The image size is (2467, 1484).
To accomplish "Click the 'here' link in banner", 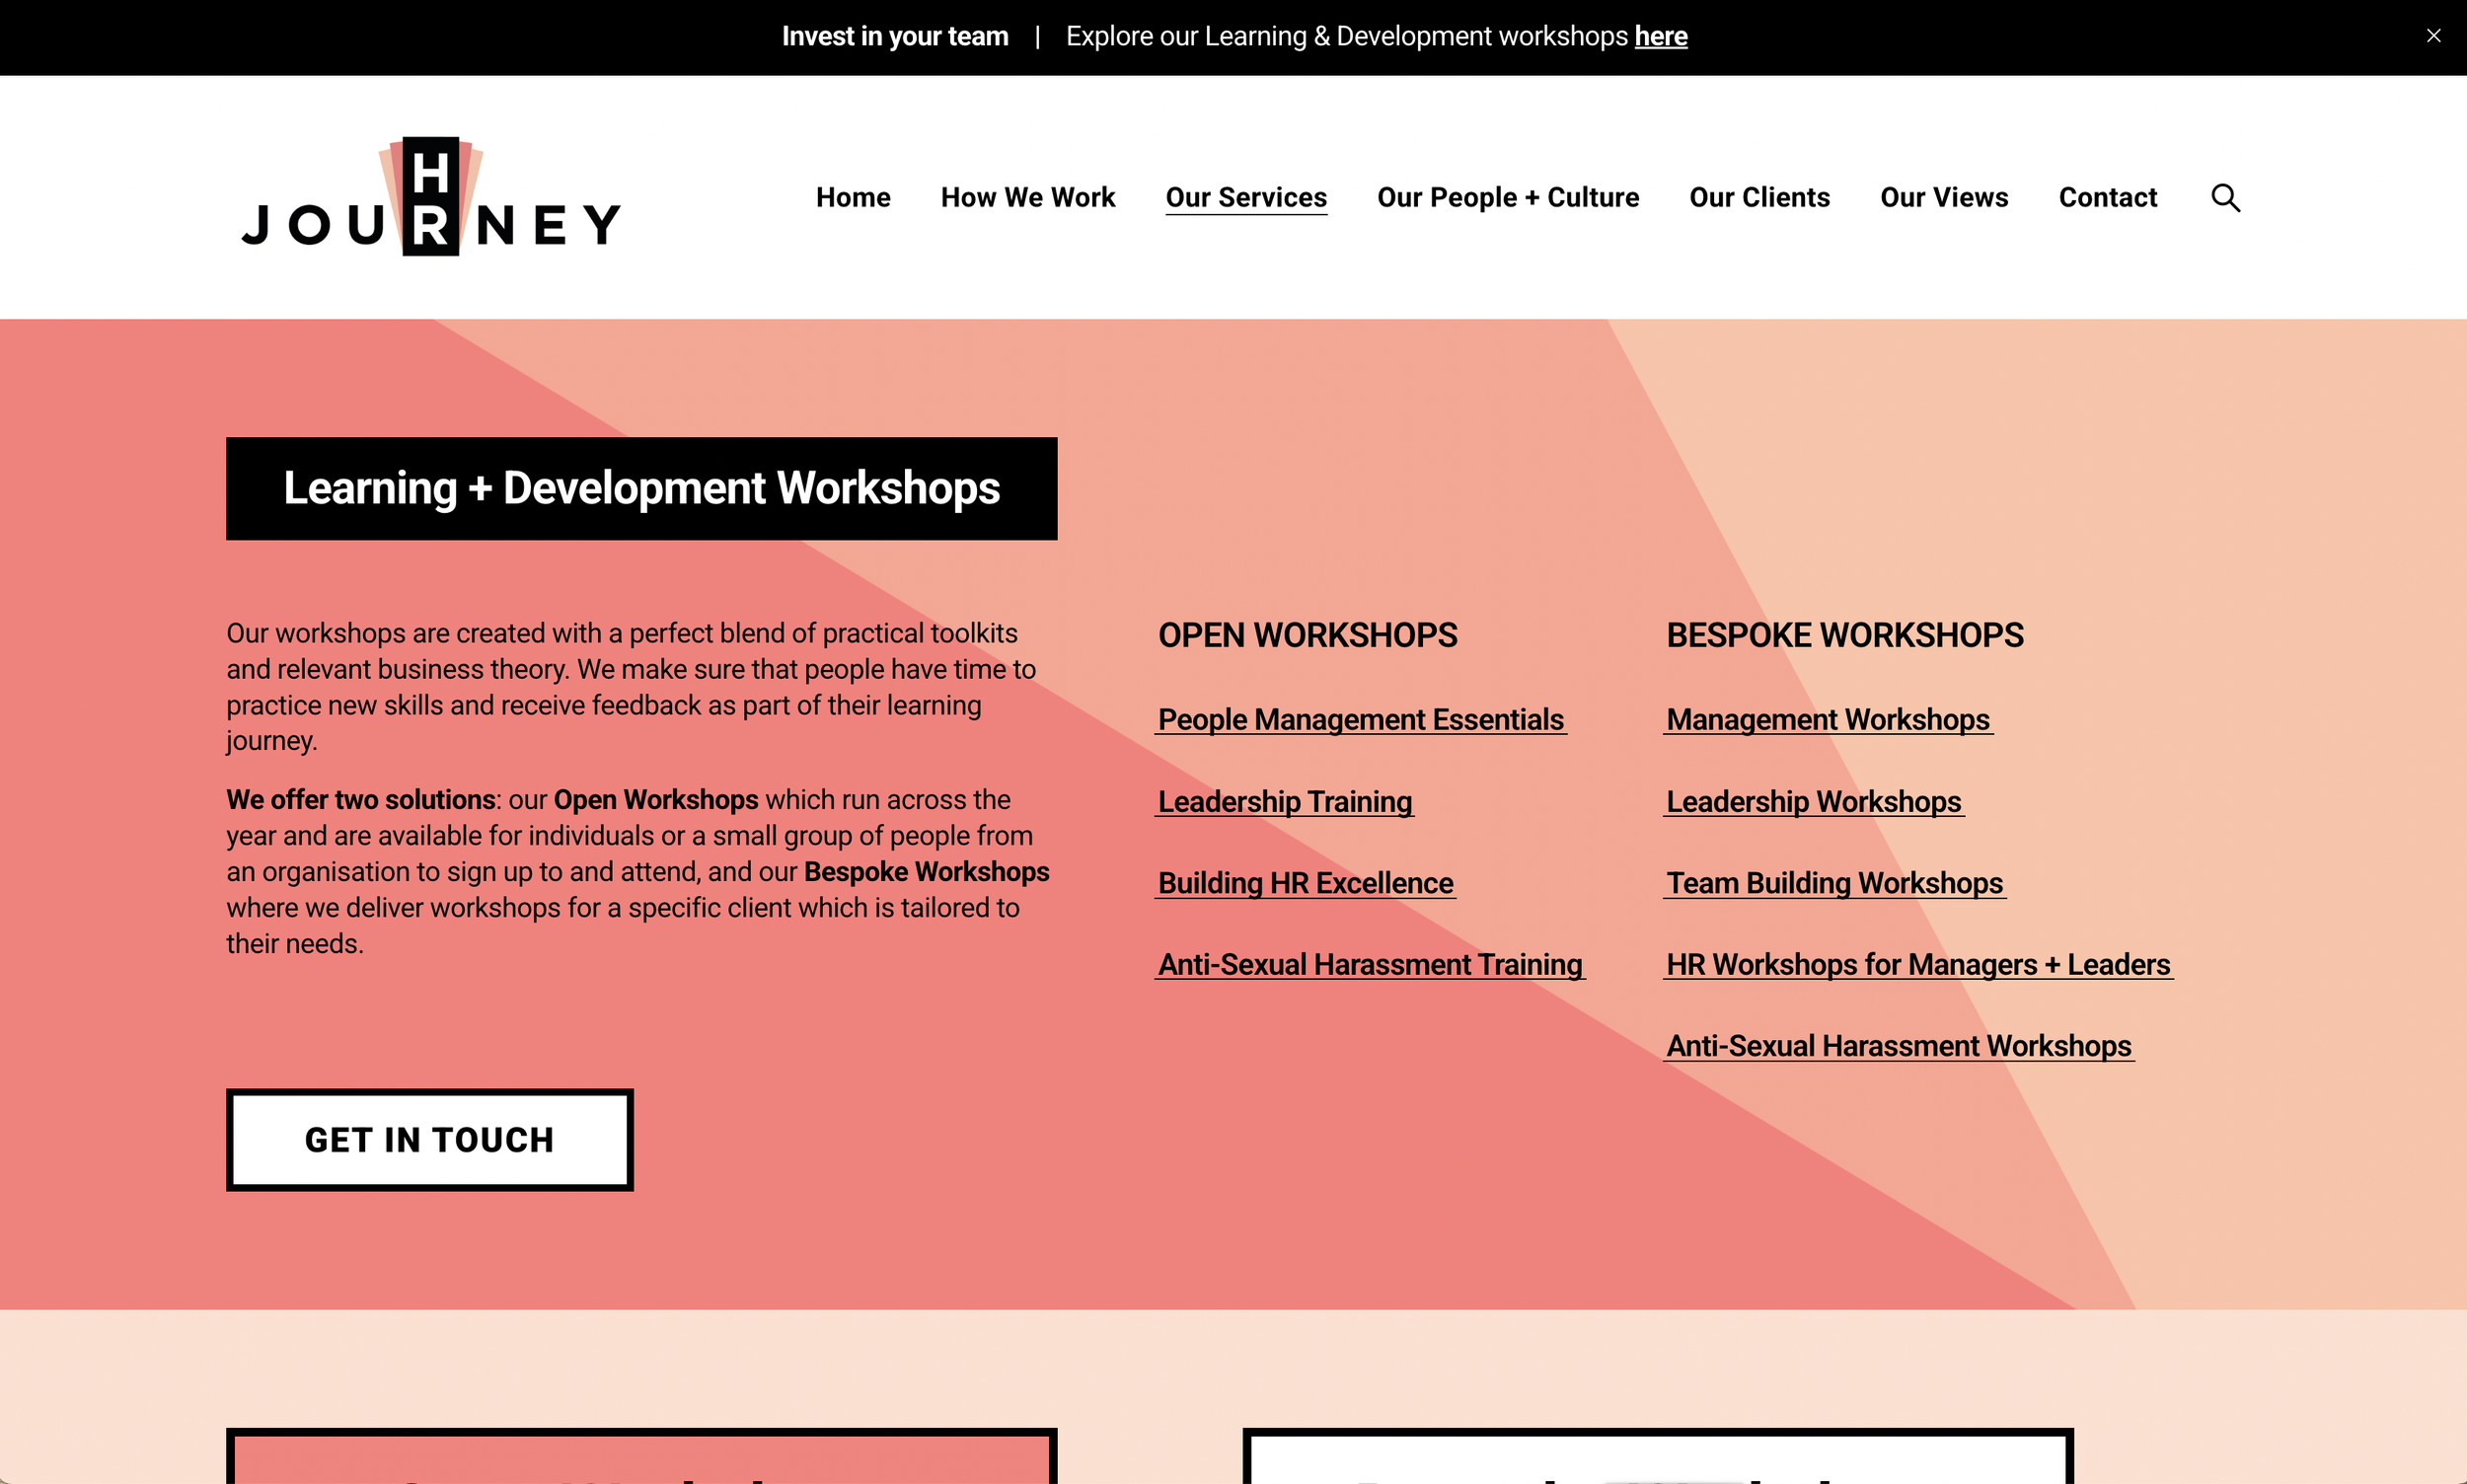I will click(1660, 37).
